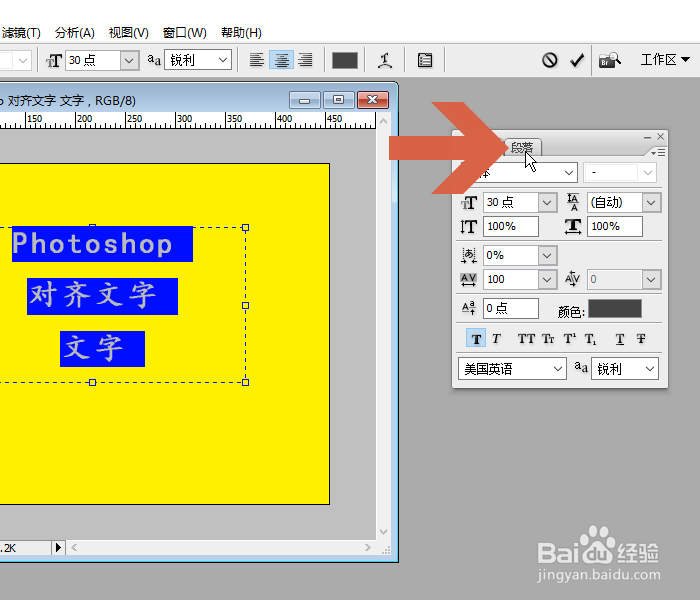Commit current text edits with the checkmark

577,60
